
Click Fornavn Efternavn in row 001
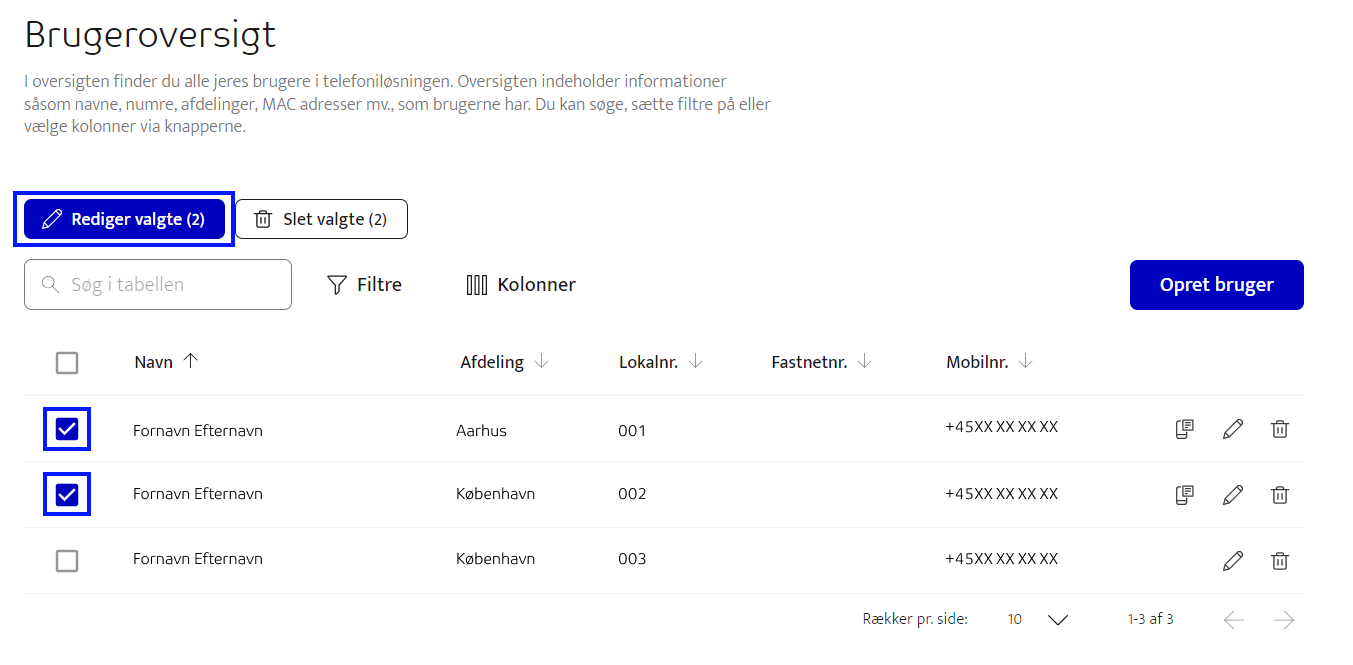tap(198, 431)
